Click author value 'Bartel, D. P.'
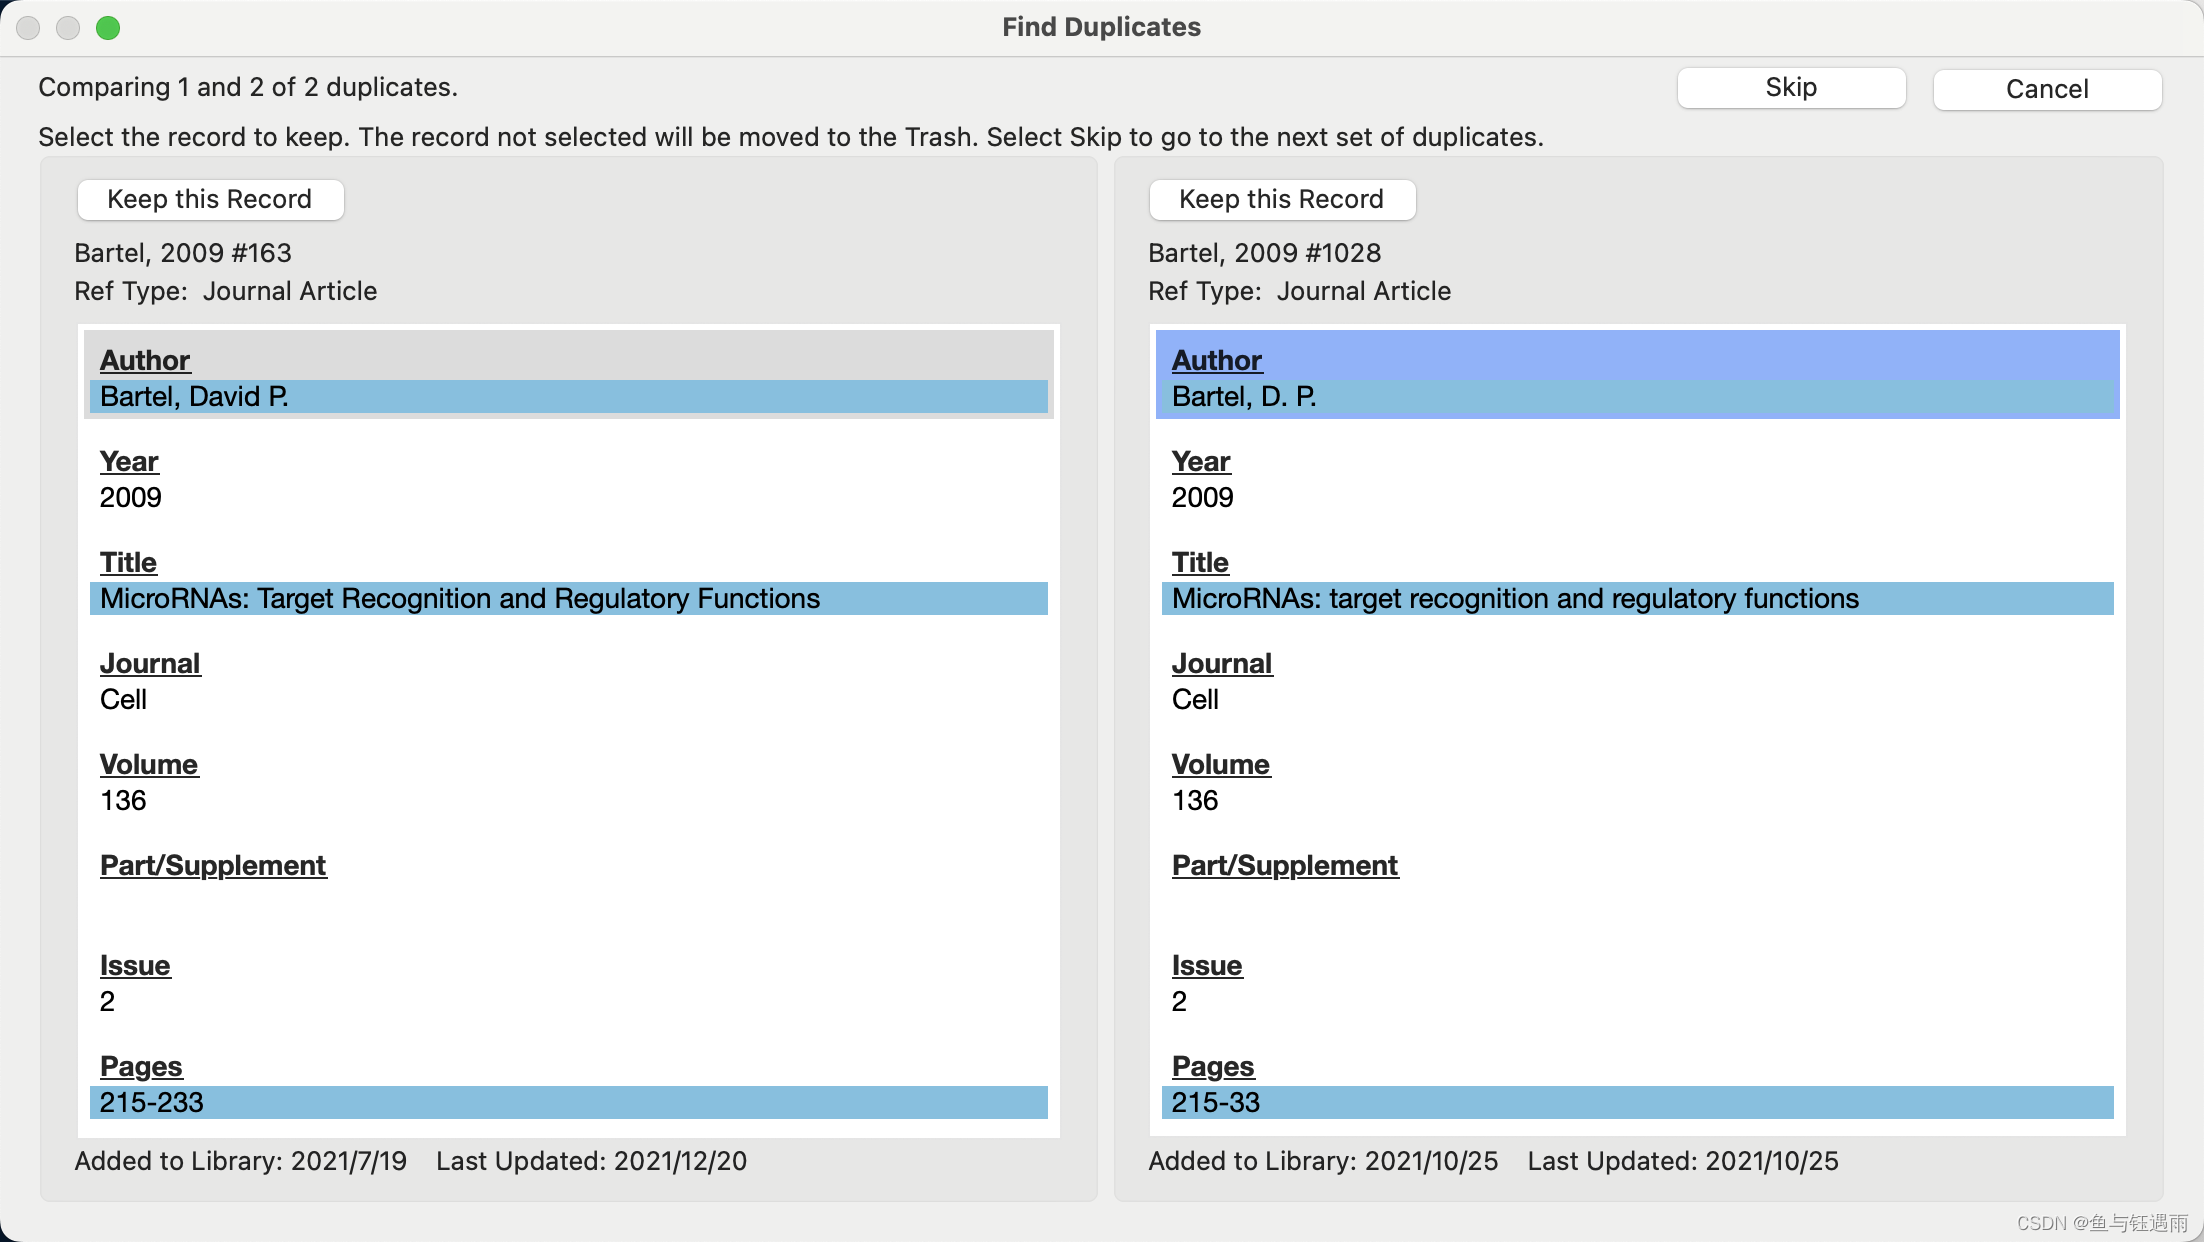The height and width of the screenshot is (1242, 2204). (x=1638, y=397)
